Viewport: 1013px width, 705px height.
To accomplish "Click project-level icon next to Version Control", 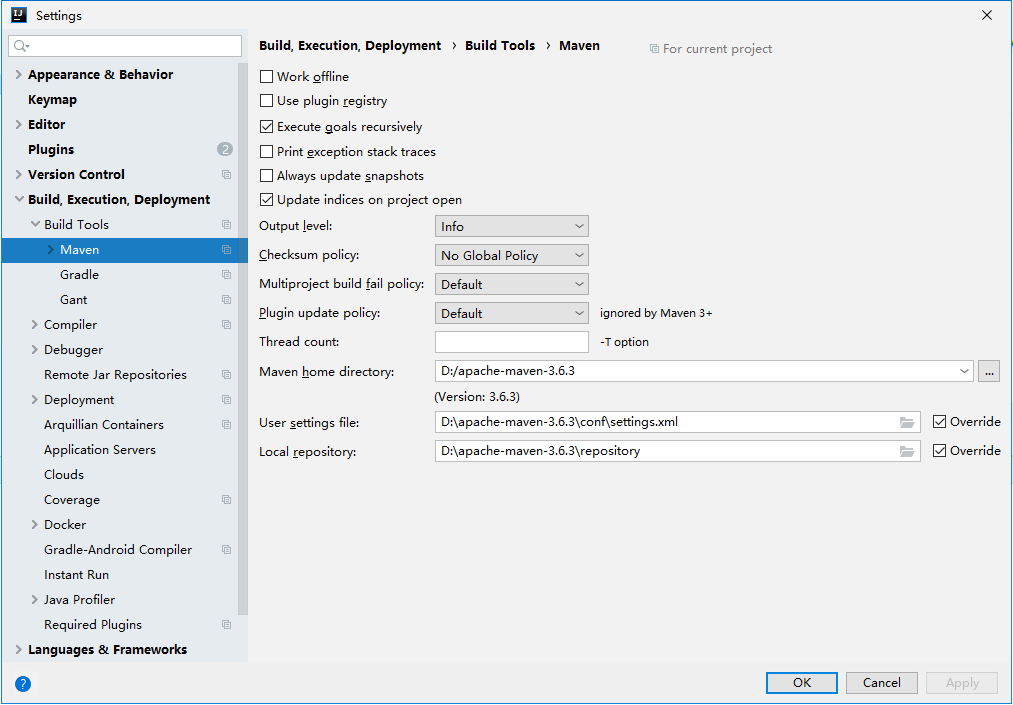I will click(x=226, y=174).
